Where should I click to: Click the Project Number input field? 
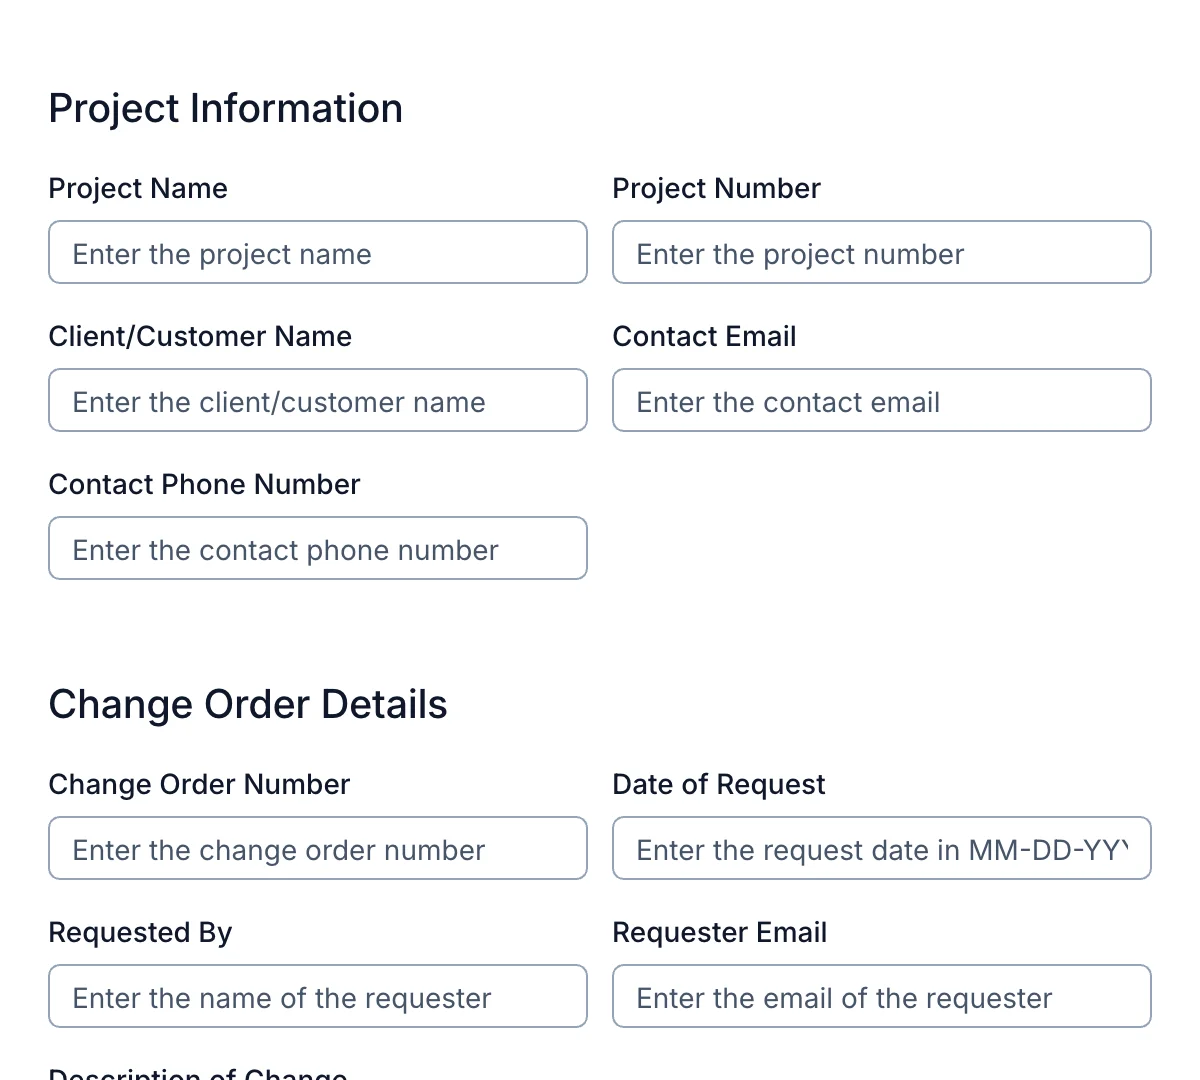pos(882,252)
